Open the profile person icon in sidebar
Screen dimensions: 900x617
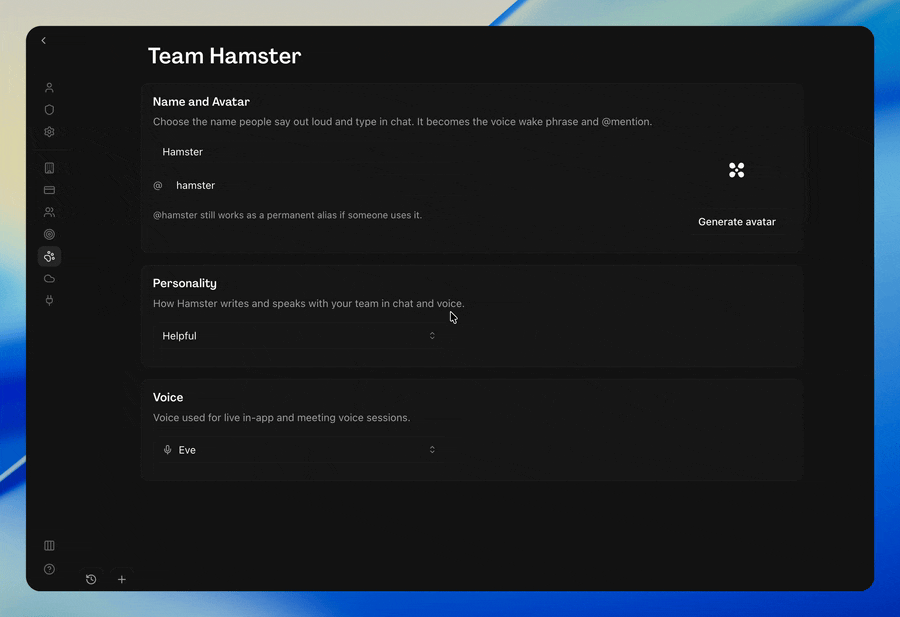click(49, 88)
